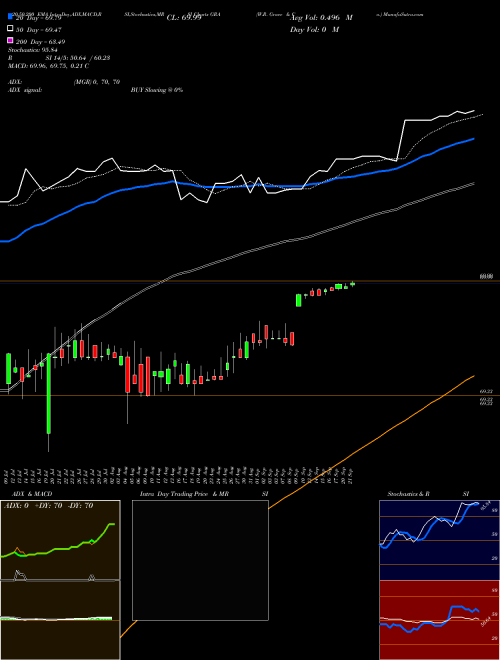The image size is (500, 660).
Task: Select the '30 Day = 69.47' legend text
Action: tap(38, 30)
